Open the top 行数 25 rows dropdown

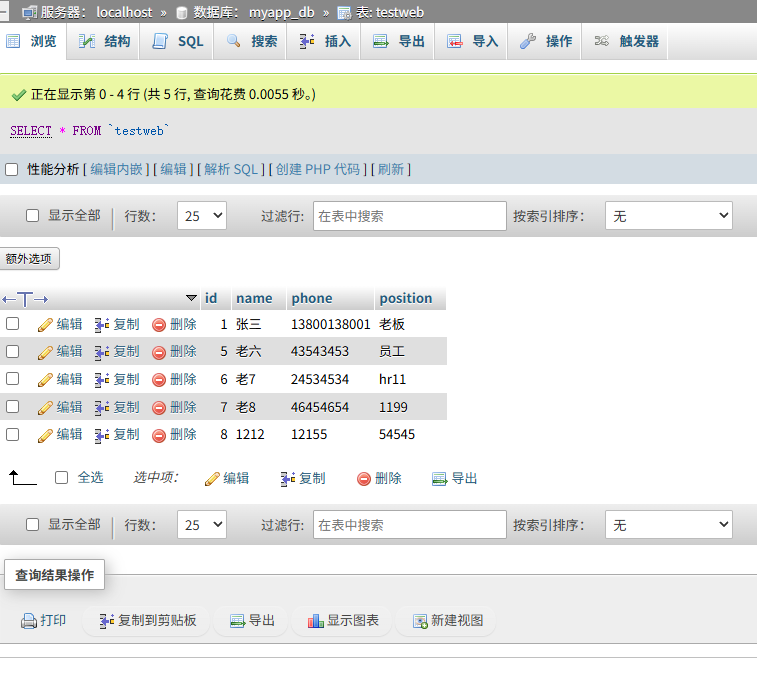coord(202,216)
